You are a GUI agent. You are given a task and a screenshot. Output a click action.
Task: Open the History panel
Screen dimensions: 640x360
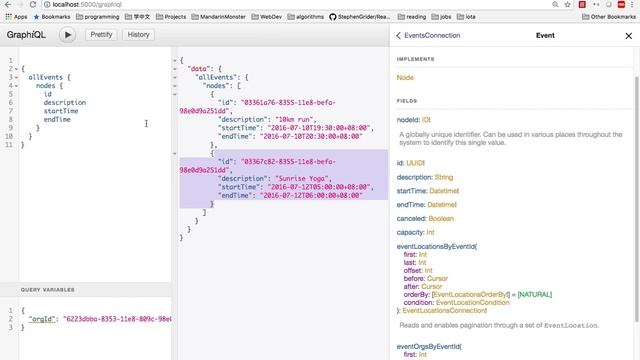coord(138,35)
